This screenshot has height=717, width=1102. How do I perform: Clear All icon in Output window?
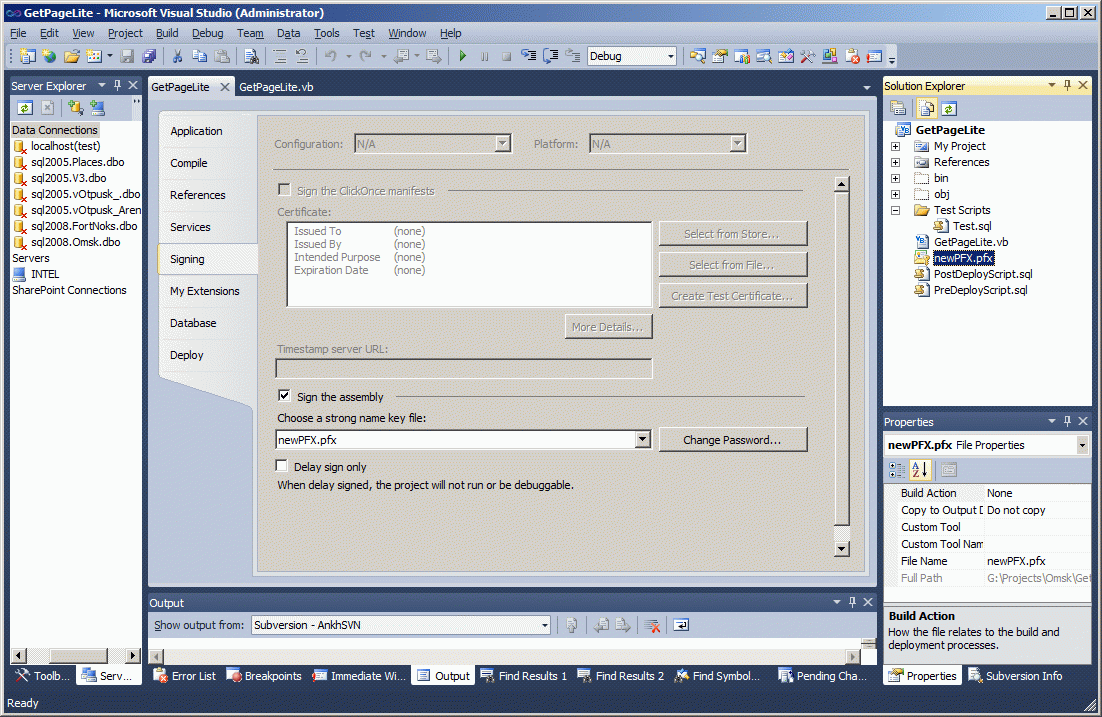[x=652, y=625]
